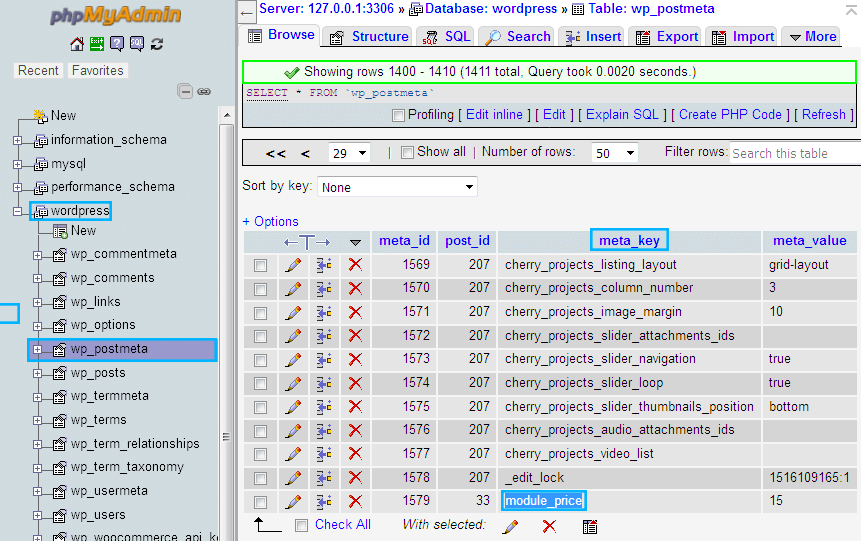Click the Filter rows search field

795,153
